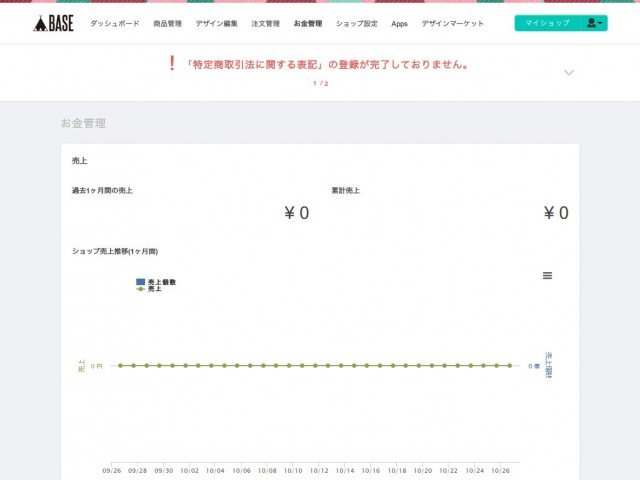Open the ダッシュボード menu
Screen dimensions: 640x480
[x=115, y=24]
